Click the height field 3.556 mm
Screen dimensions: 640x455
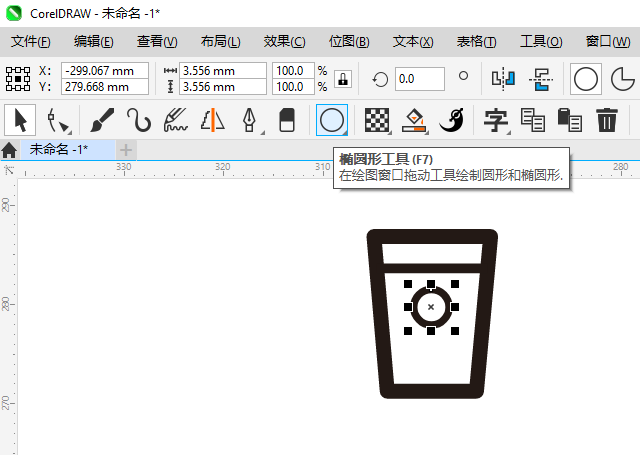[223, 87]
